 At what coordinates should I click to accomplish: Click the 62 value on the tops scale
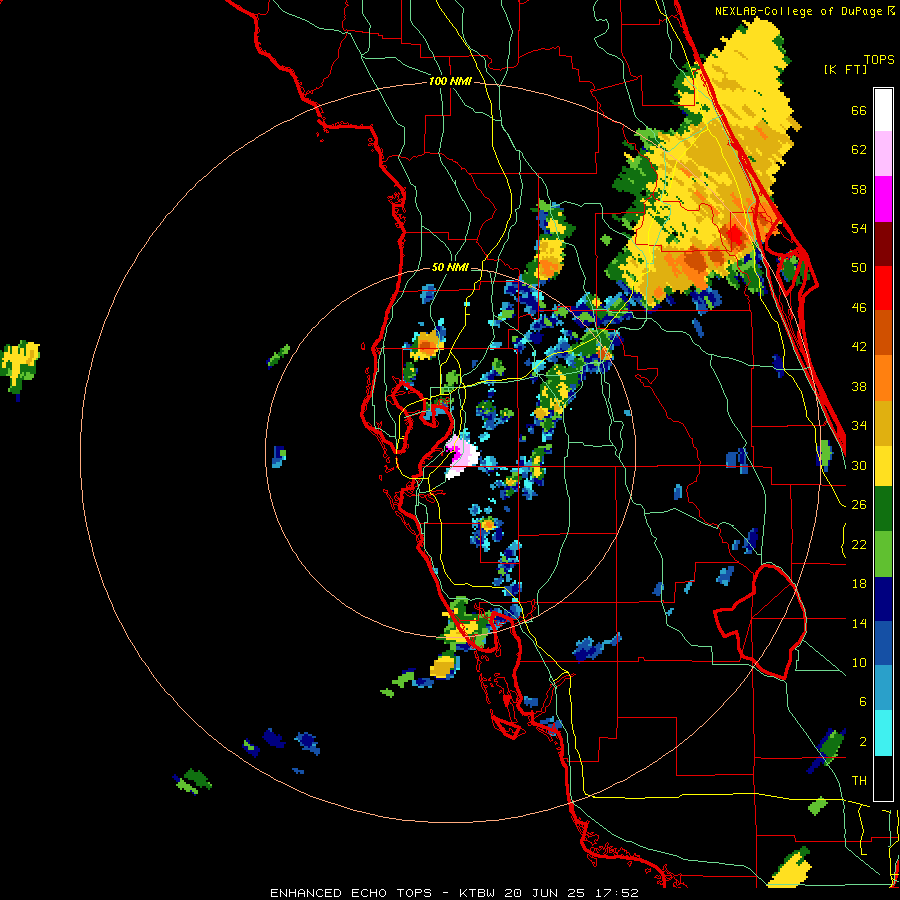click(x=859, y=150)
